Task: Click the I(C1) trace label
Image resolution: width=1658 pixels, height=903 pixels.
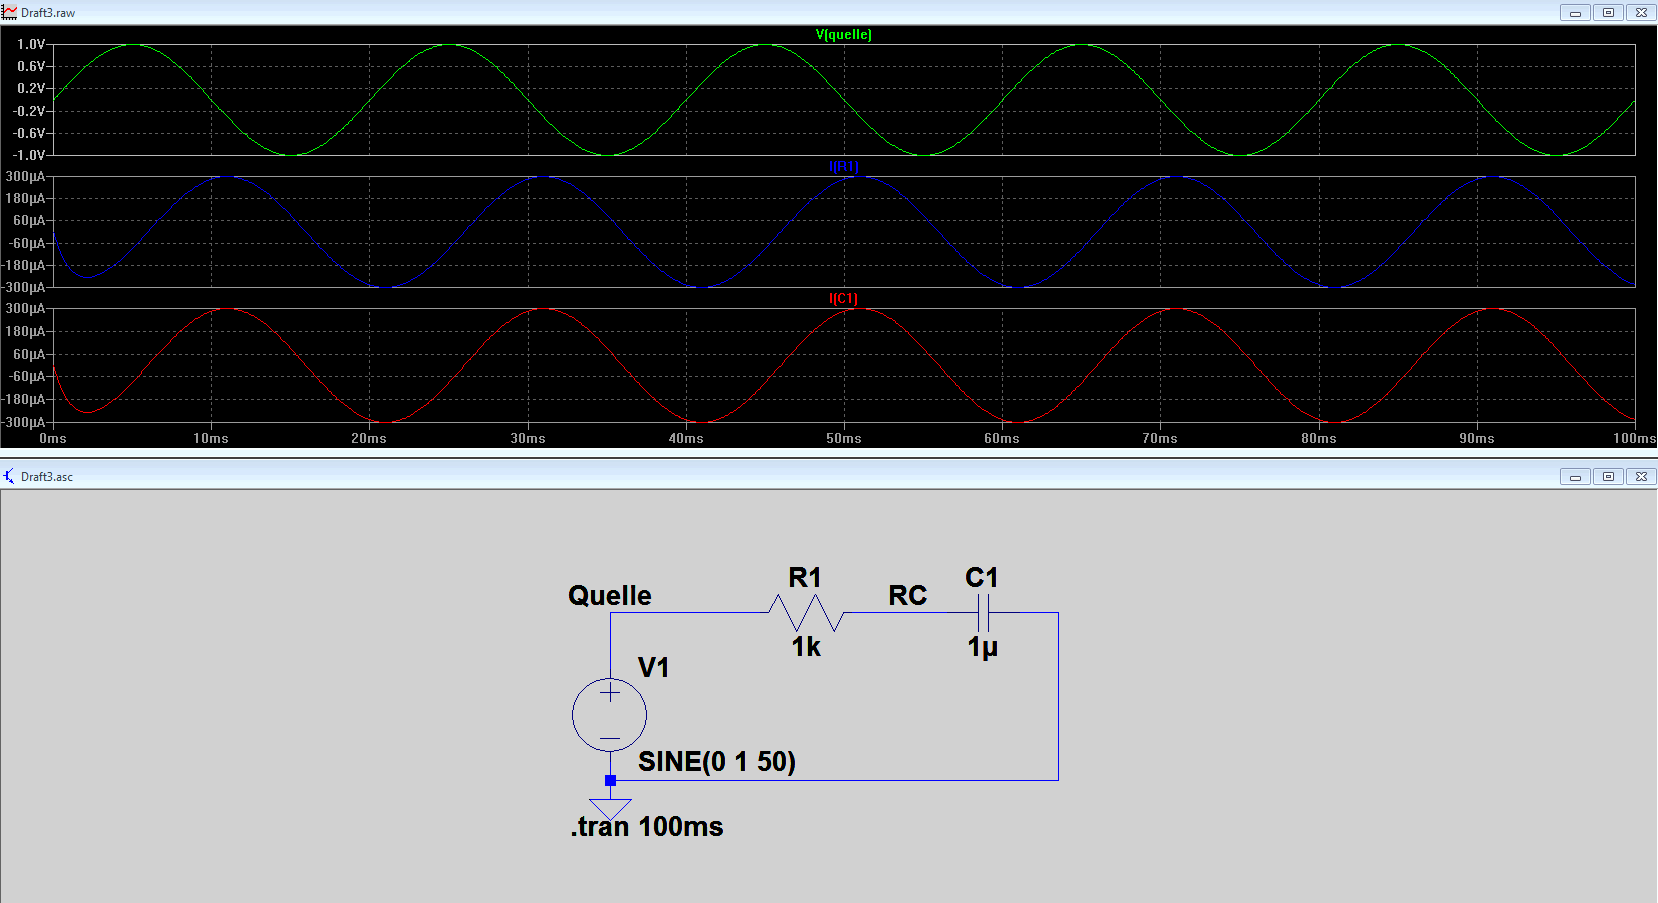Action: pyautogui.click(x=844, y=299)
